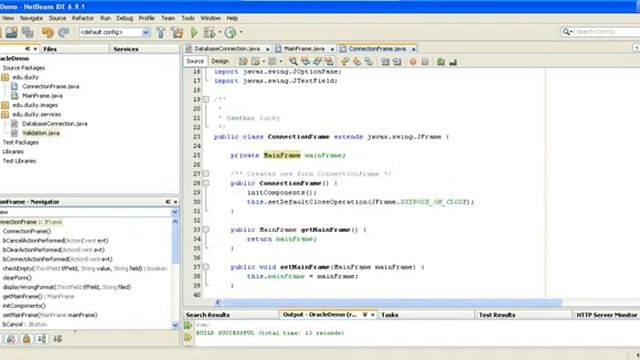This screenshot has width=640, height=360.
Task: Open Debug Main Project dropdown arrow
Action: [220, 32]
